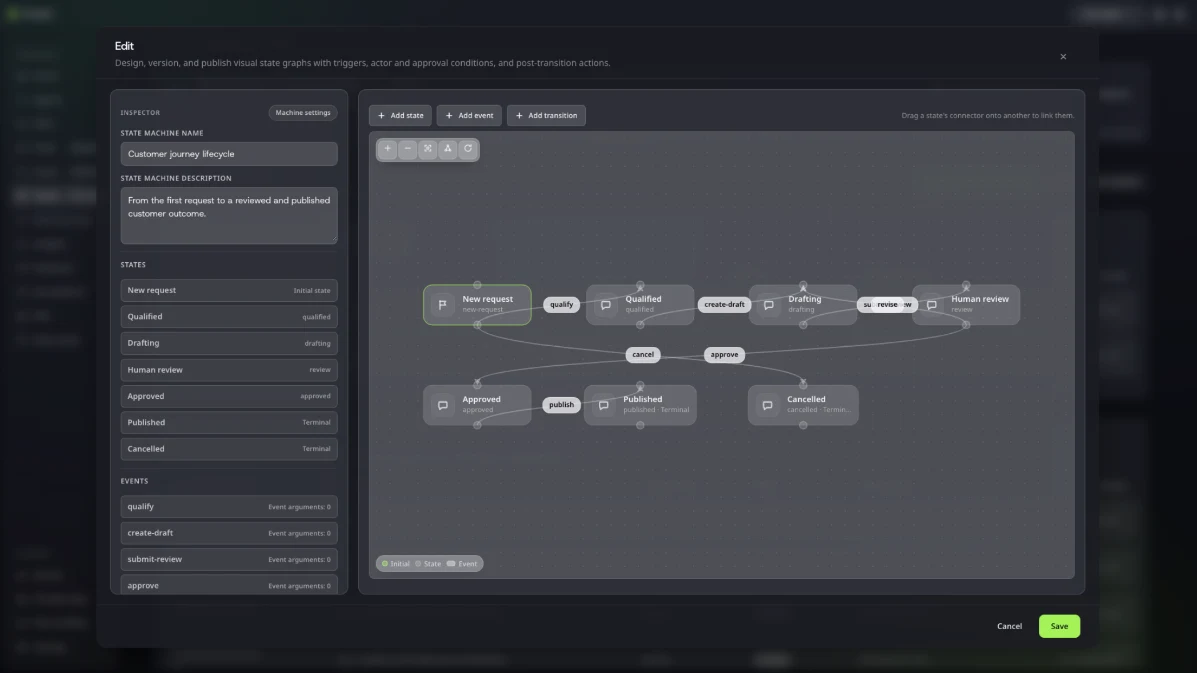Select the Approved node on canvas
Viewport: 1197px width, 673px height.
tap(477, 405)
